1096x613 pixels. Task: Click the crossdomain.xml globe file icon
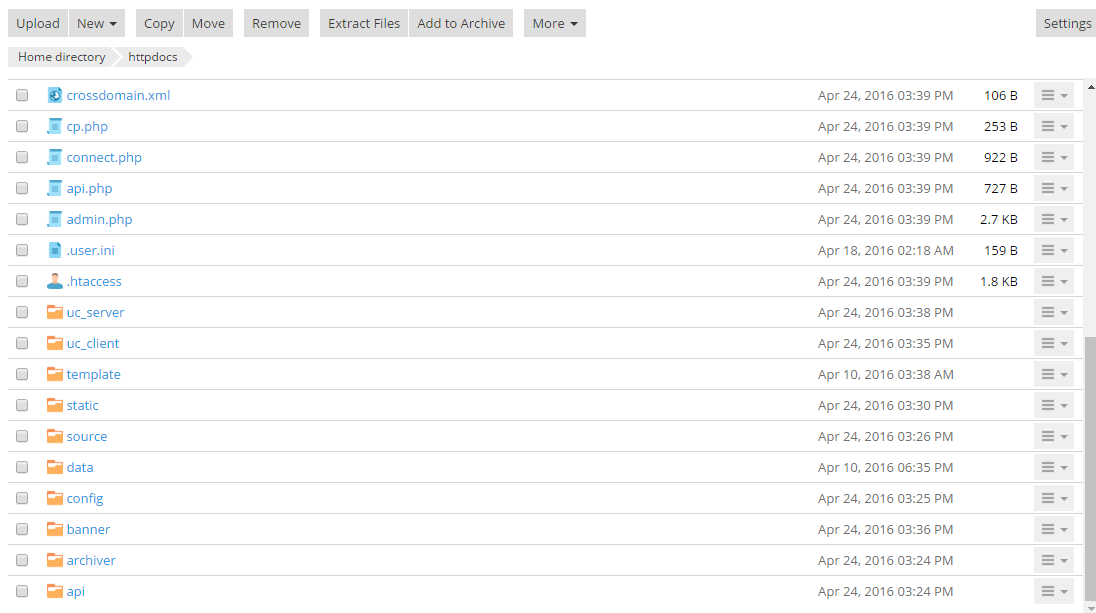coord(55,96)
